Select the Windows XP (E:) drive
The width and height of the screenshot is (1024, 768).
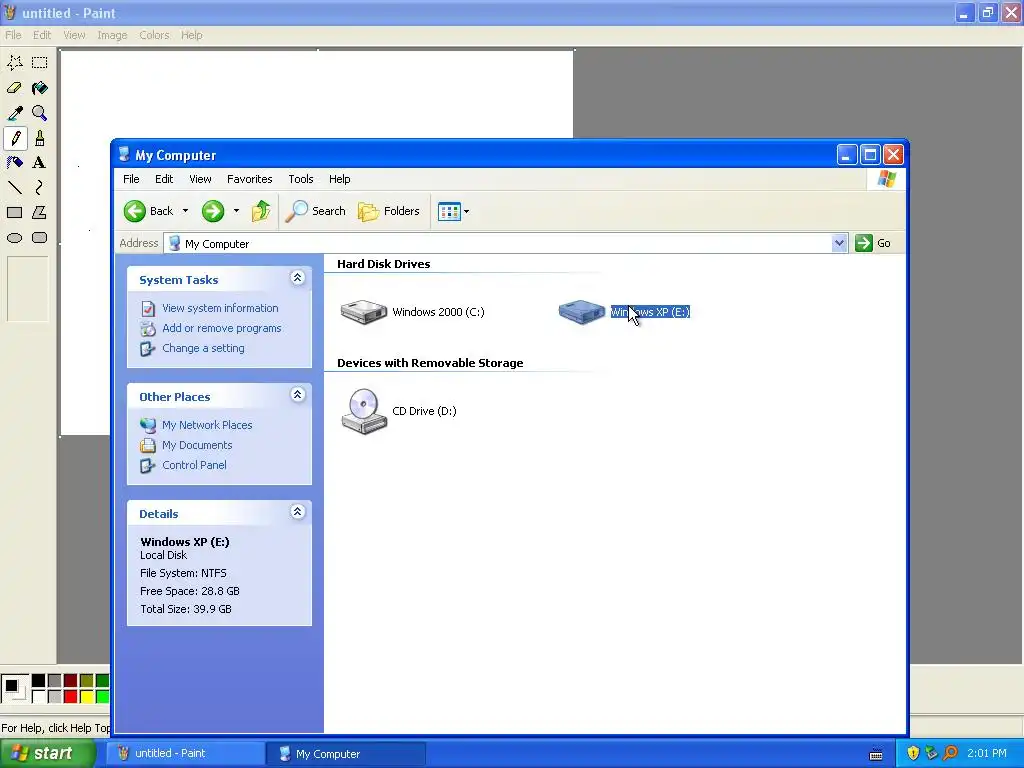coord(624,312)
